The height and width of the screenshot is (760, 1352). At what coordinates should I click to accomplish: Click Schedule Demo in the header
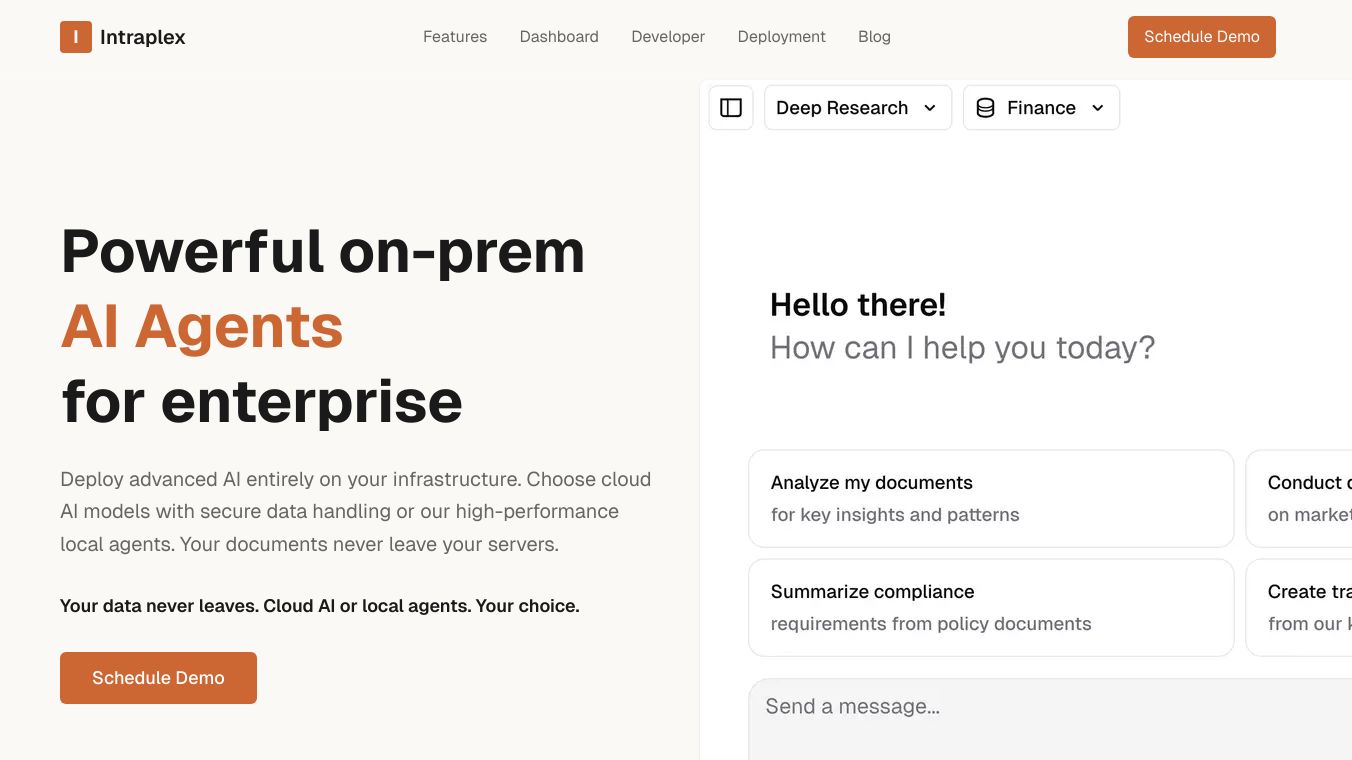1201,37
